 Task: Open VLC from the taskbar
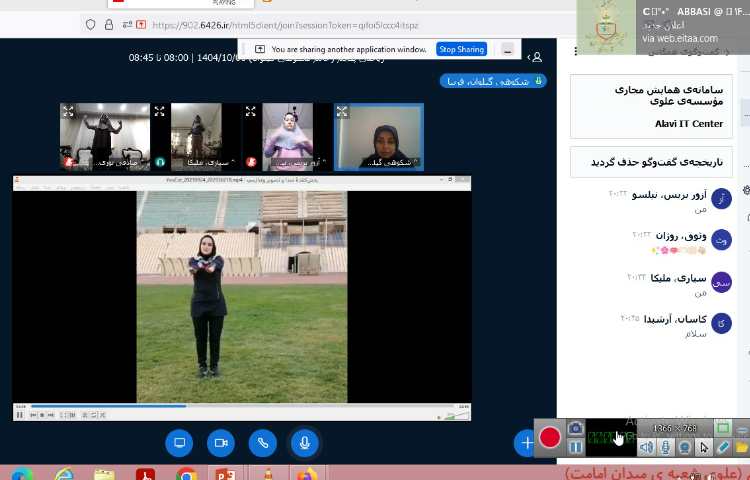click(x=267, y=473)
